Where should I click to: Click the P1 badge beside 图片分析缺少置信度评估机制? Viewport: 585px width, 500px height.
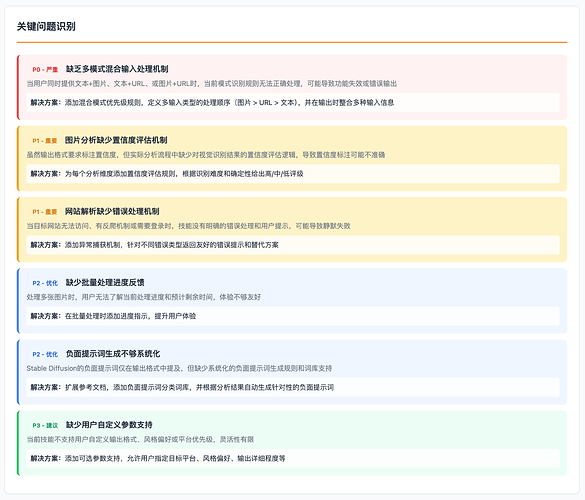click(x=45, y=141)
